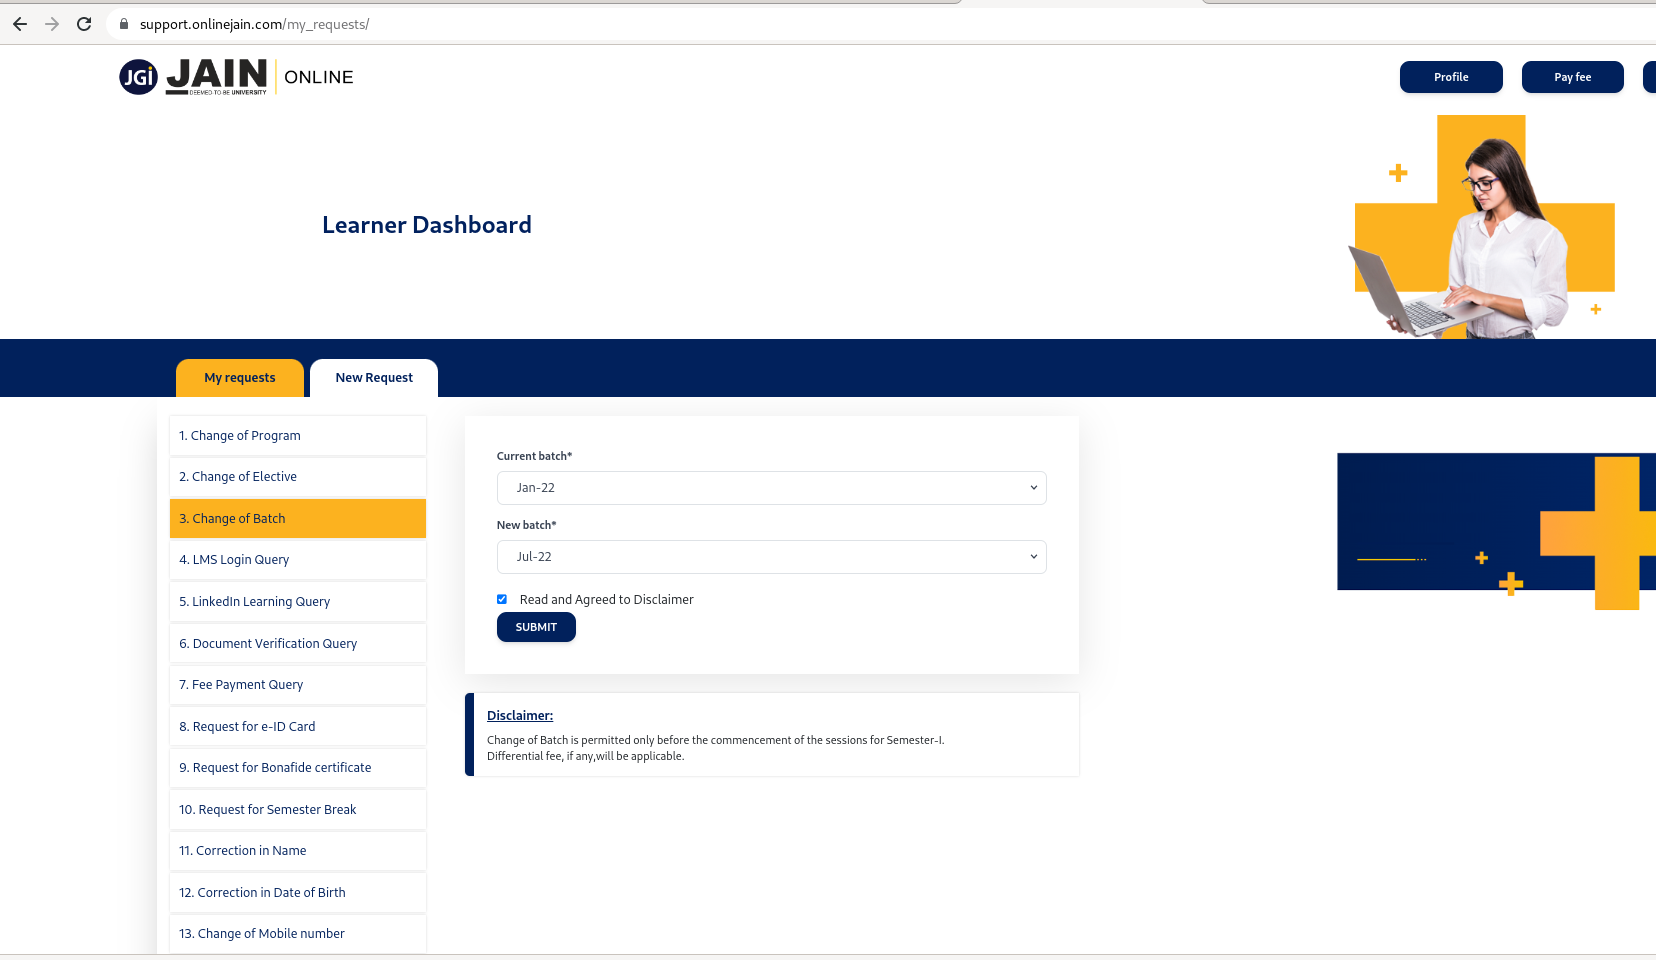This screenshot has width=1656, height=960.
Task: Open 4. LMS Login Query
Action: pyautogui.click(x=298, y=560)
